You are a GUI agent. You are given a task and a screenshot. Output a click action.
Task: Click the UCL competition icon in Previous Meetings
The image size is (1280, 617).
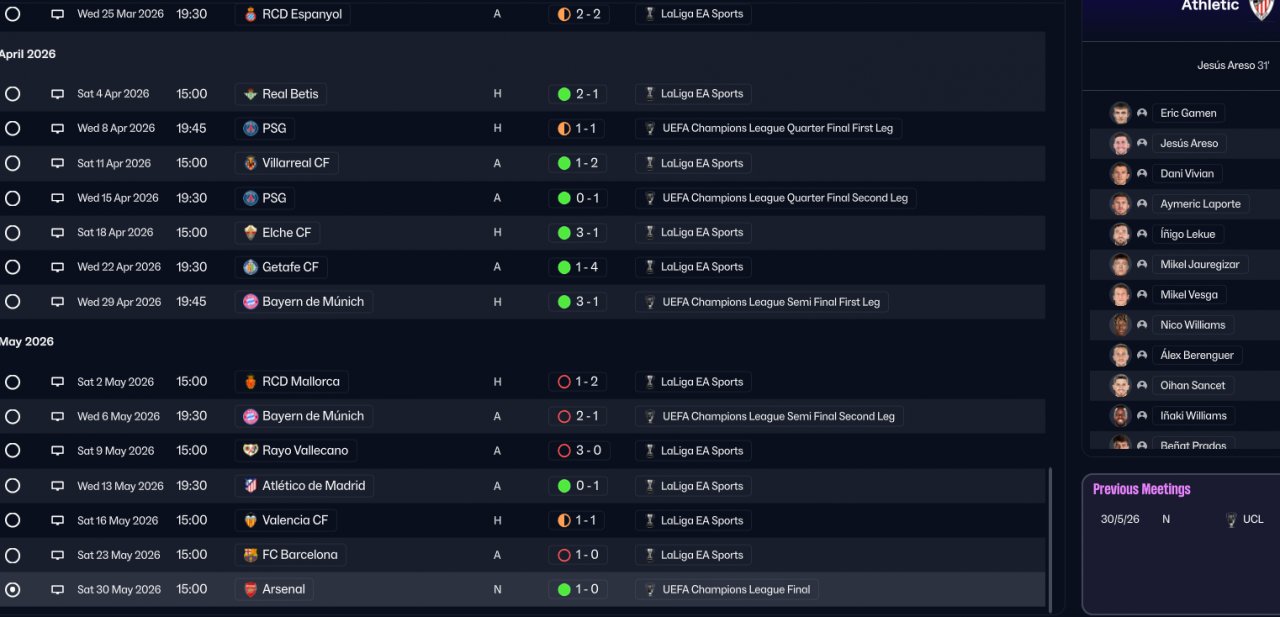coord(1231,520)
